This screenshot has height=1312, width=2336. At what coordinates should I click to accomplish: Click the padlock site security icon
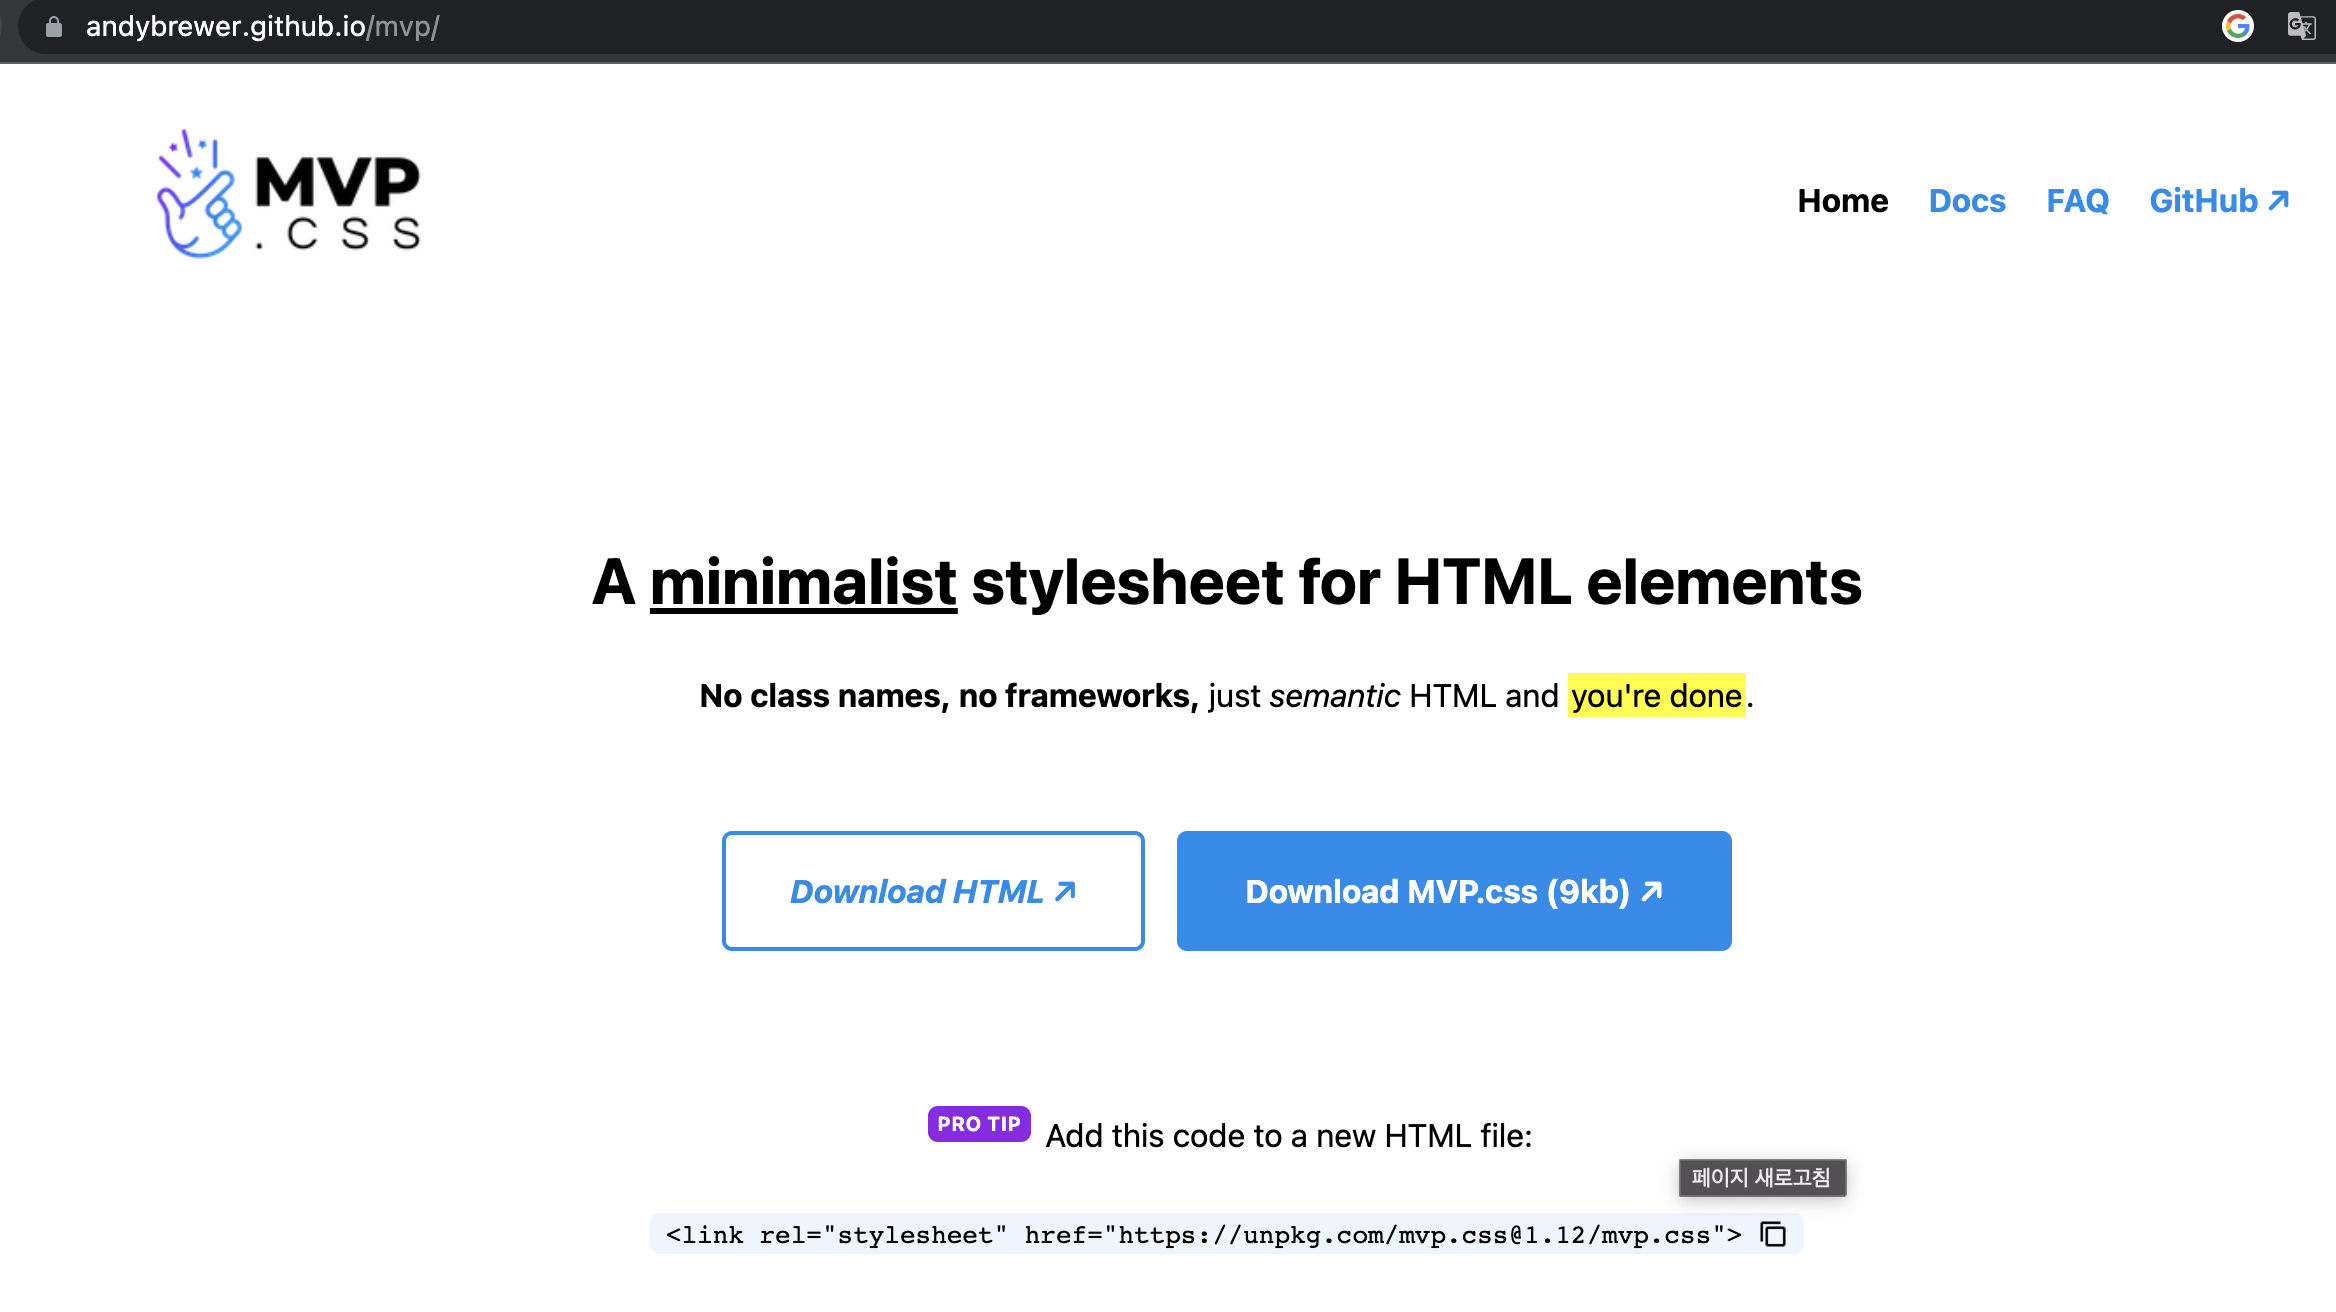click(x=54, y=27)
